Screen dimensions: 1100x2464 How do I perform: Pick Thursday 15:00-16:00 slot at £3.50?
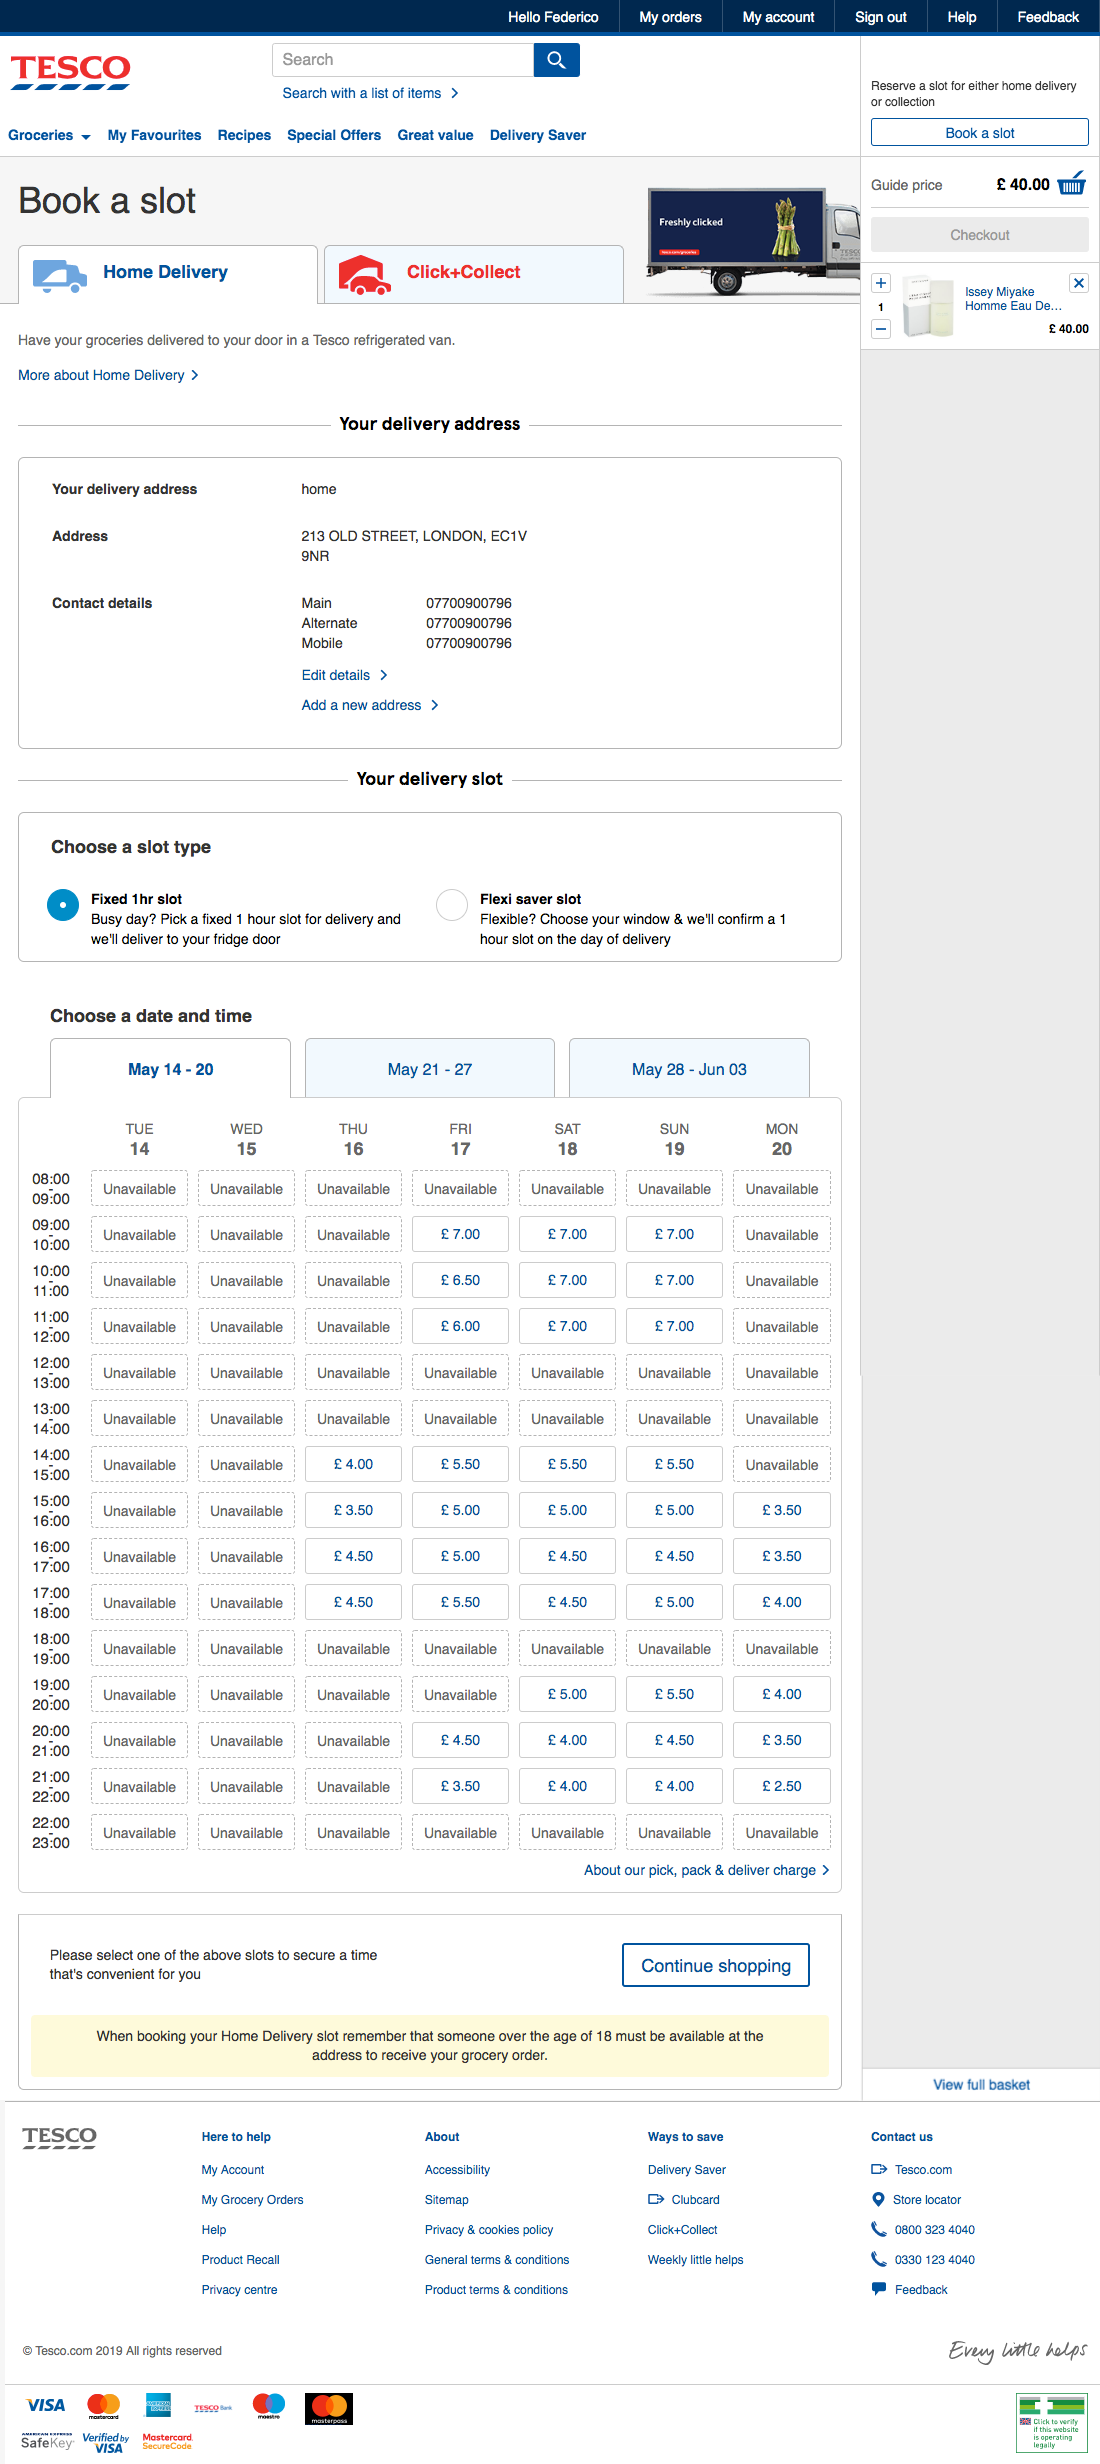[x=353, y=1510]
